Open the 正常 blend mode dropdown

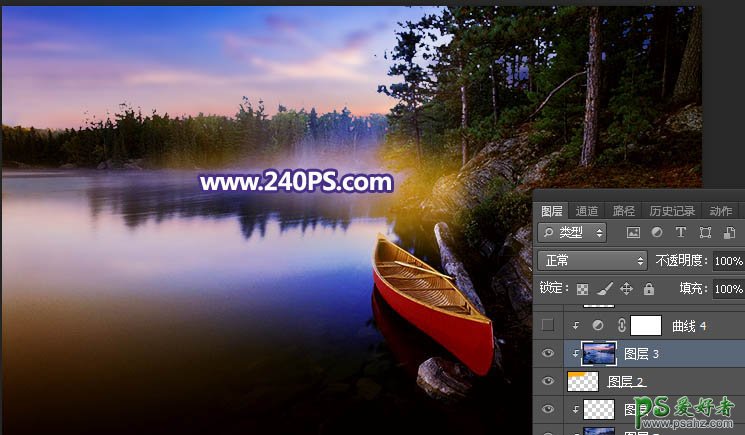pos(593,260)
